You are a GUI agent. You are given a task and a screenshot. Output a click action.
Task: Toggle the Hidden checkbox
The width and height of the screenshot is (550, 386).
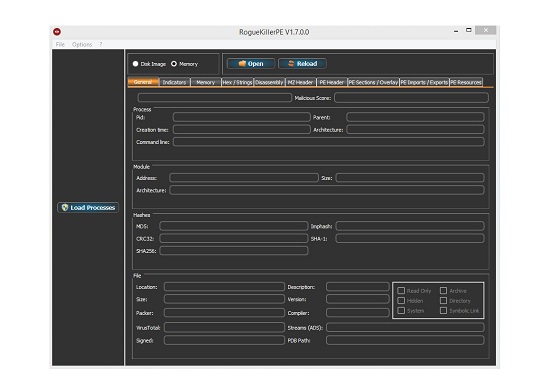pos(401,300)
